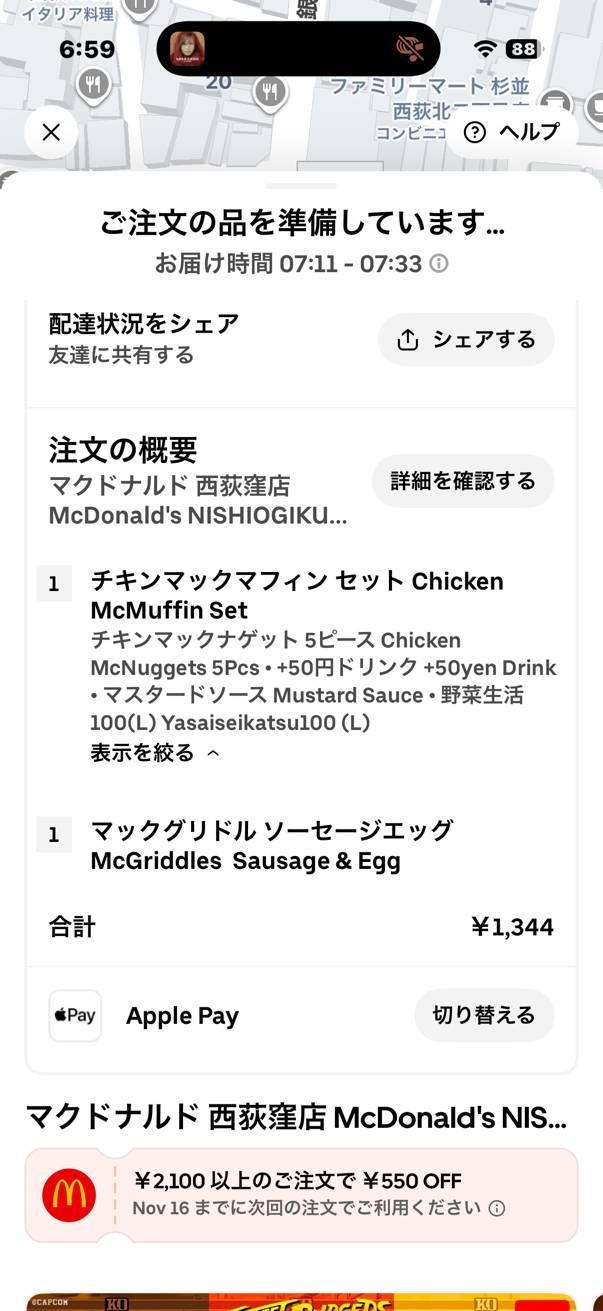Viewport: 603px width, 1311px height.
Task: Open the ヘルプ help button
Action: 511,132
